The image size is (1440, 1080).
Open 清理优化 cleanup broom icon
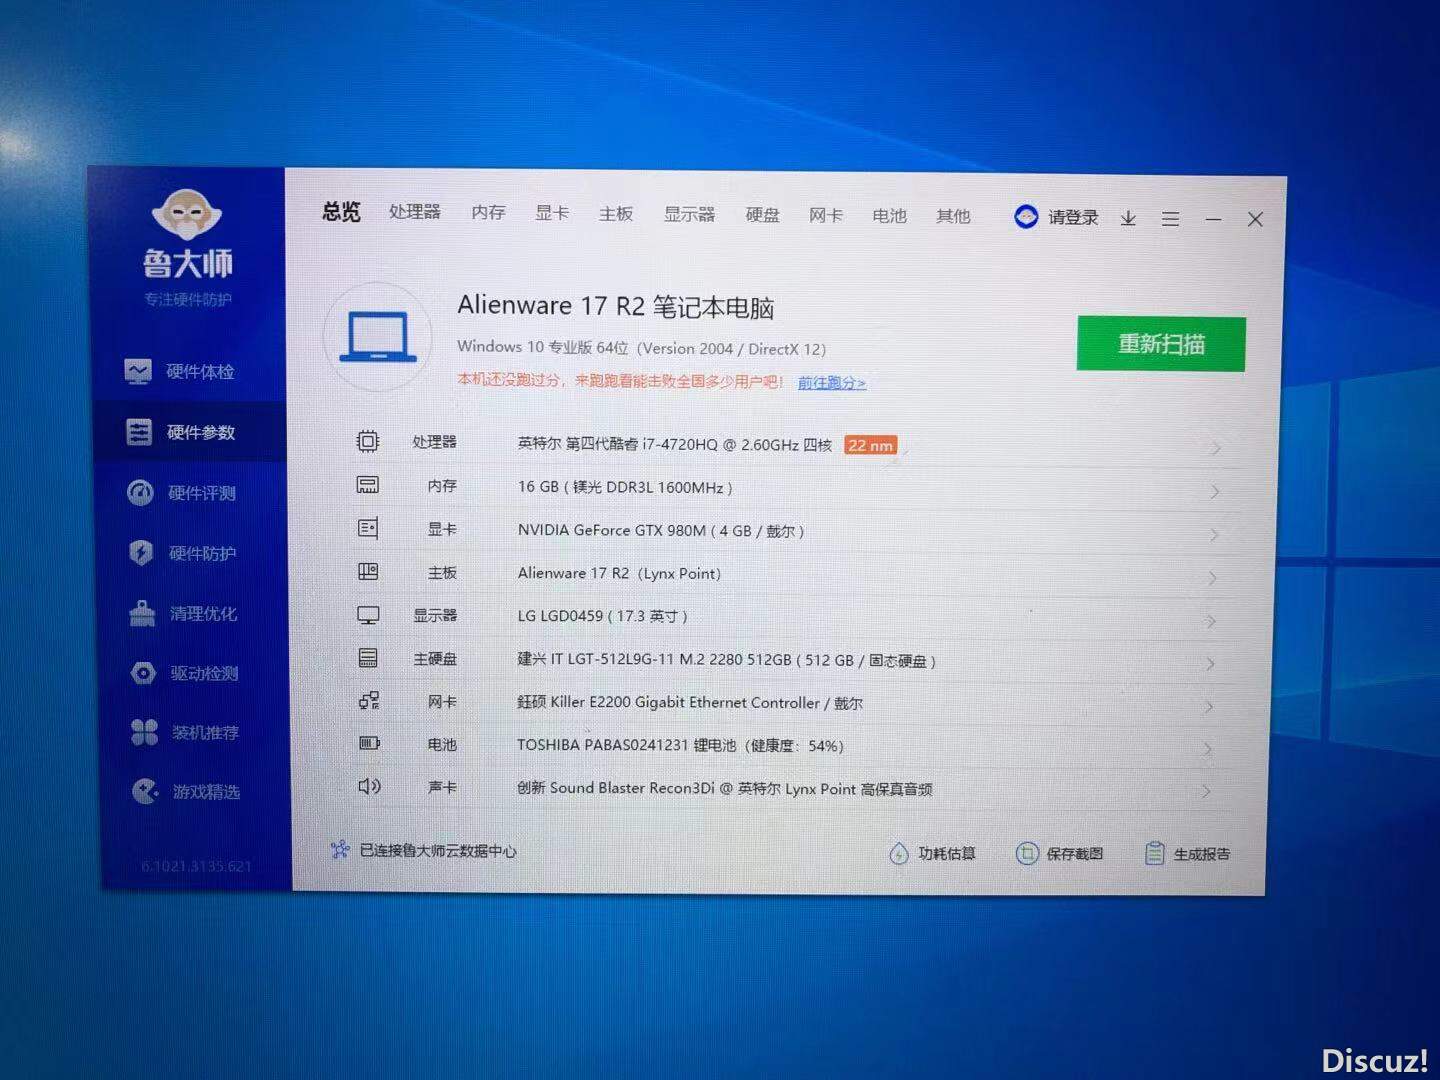click(142, 613)
